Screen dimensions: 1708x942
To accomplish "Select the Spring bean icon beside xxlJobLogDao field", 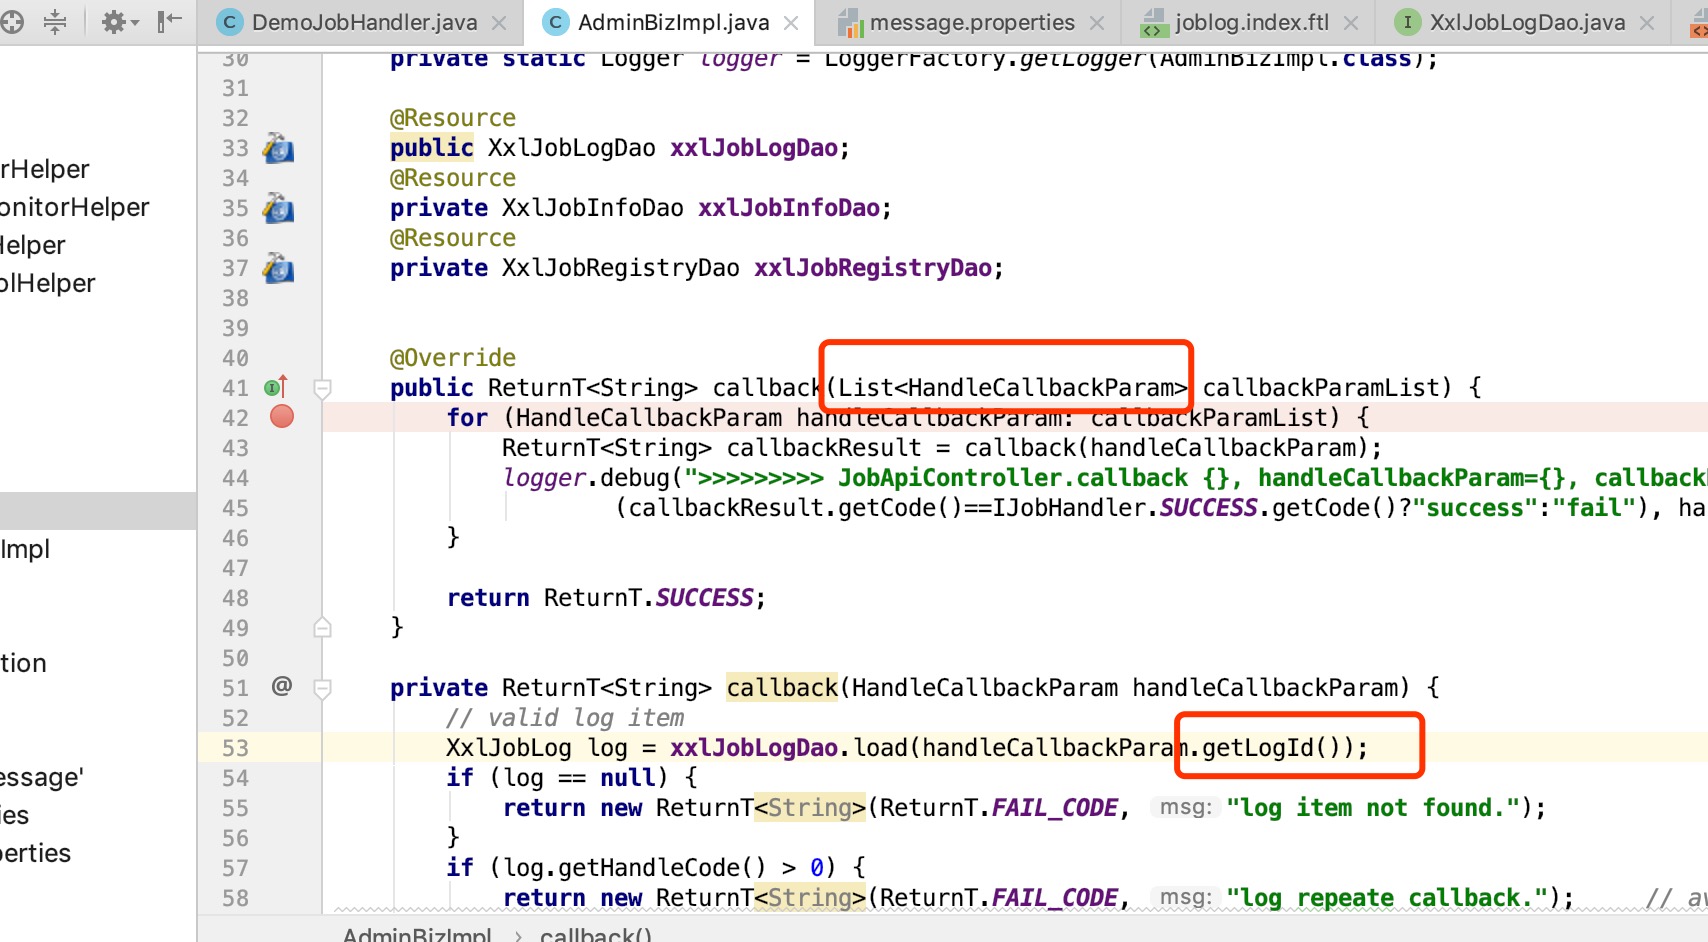I will (278, 147).
